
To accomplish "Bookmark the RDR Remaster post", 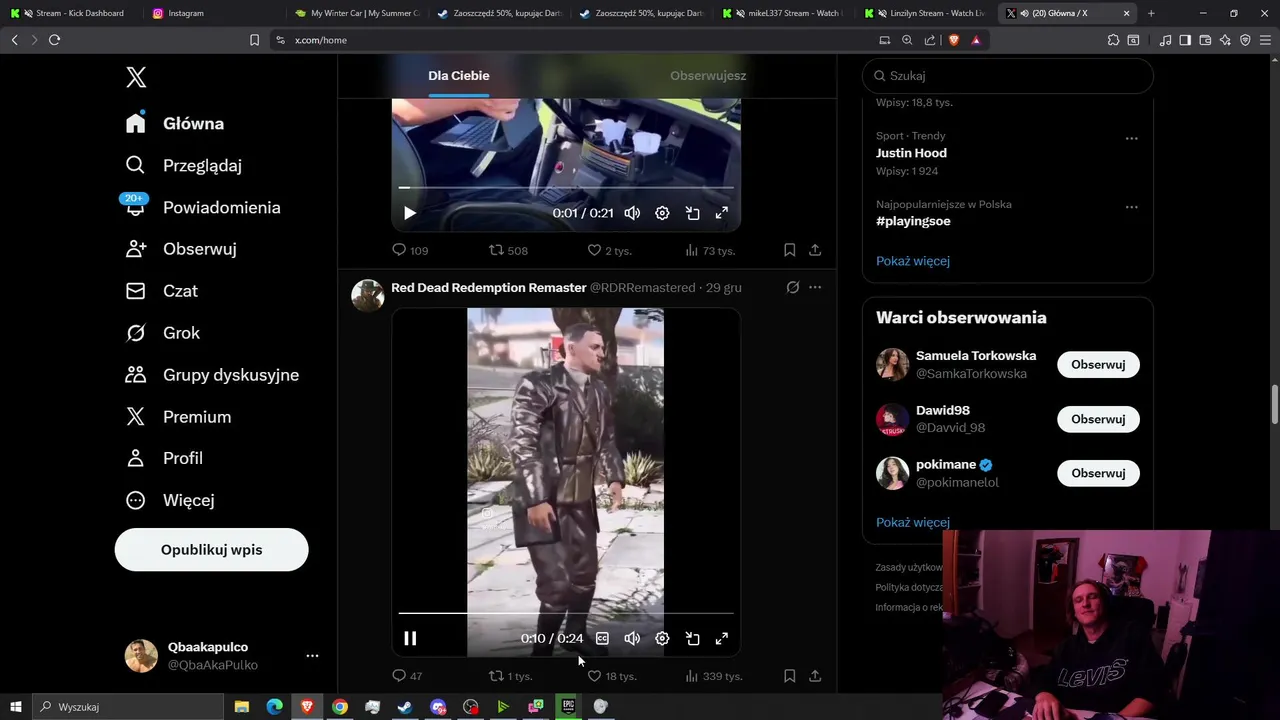I will click(x=789, y=676).
